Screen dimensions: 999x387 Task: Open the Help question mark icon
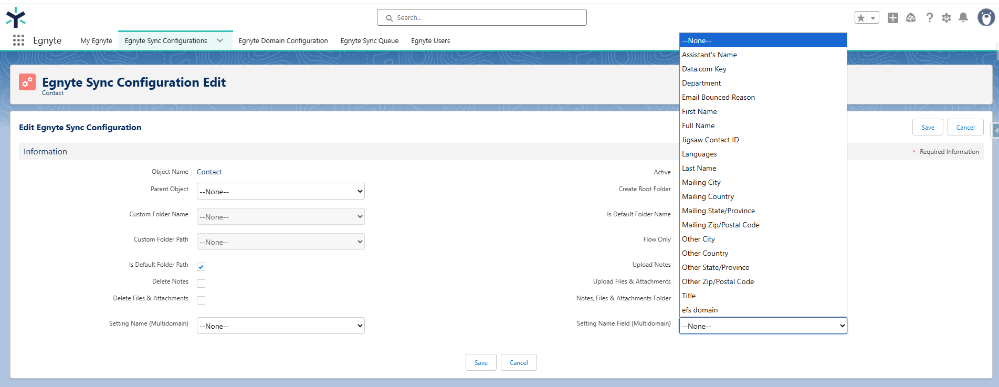(930, 18)
